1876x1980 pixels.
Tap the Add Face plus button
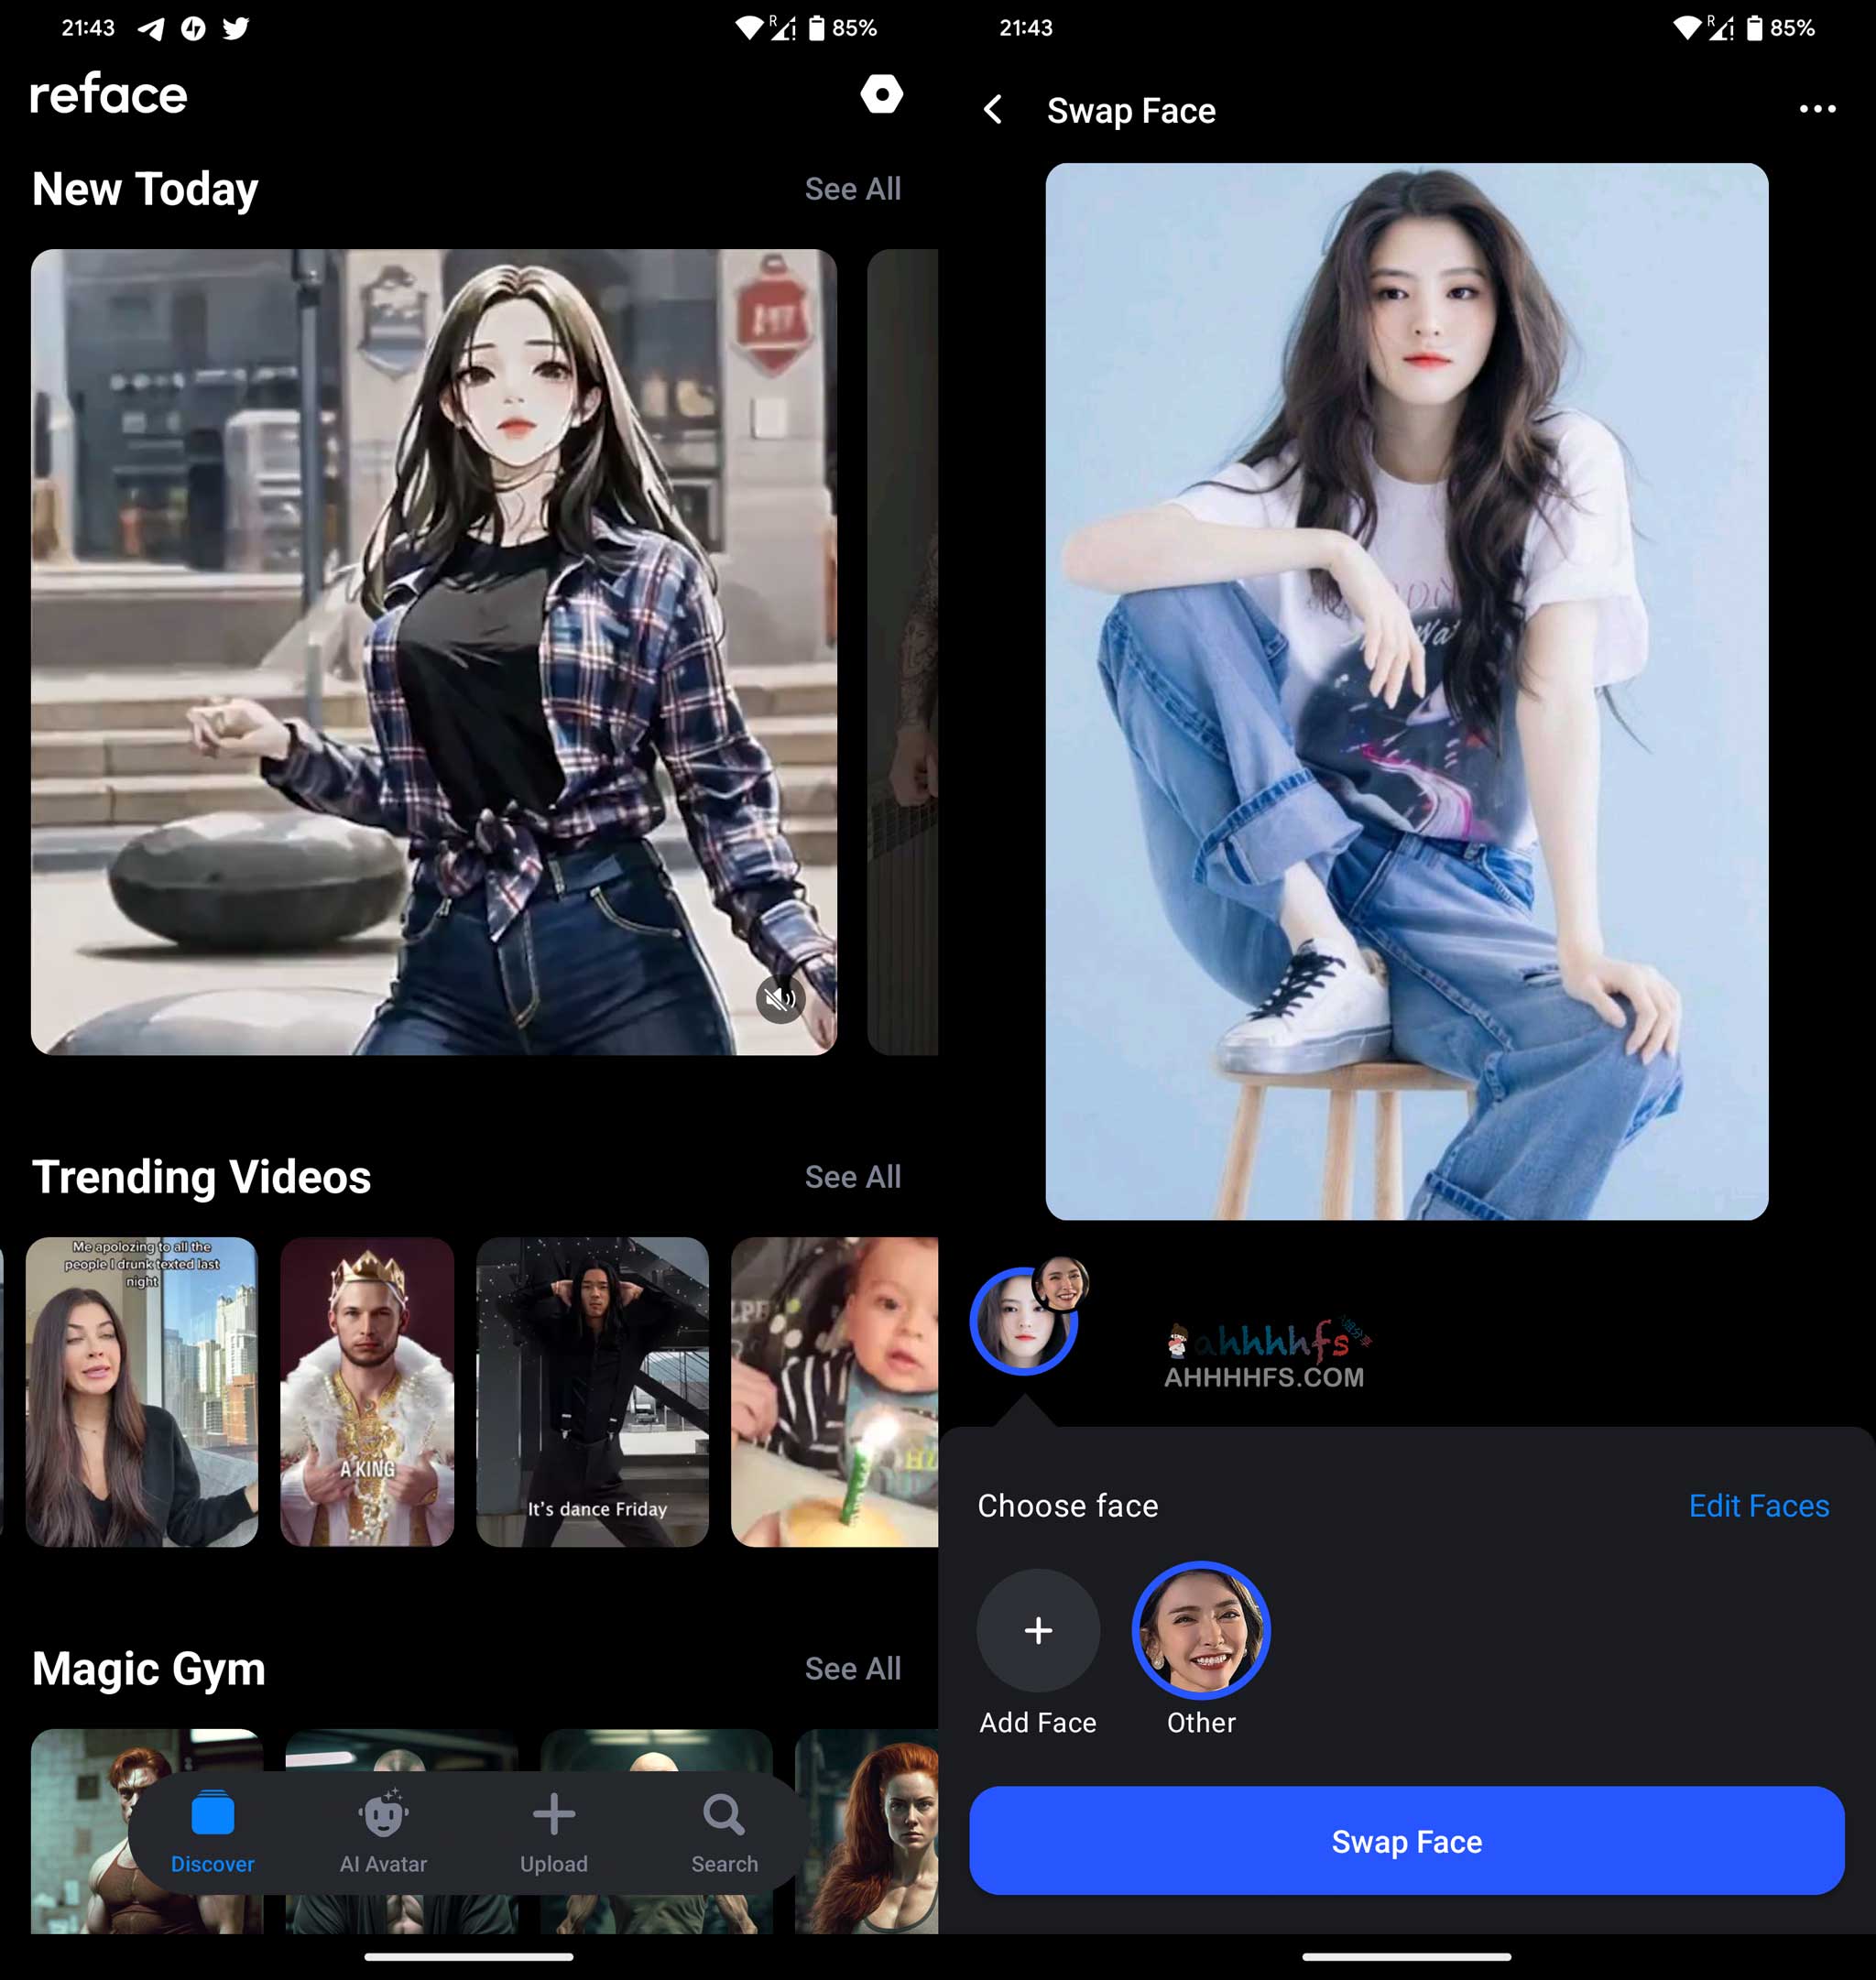pyautogui.click(x=1039, y=1627)
